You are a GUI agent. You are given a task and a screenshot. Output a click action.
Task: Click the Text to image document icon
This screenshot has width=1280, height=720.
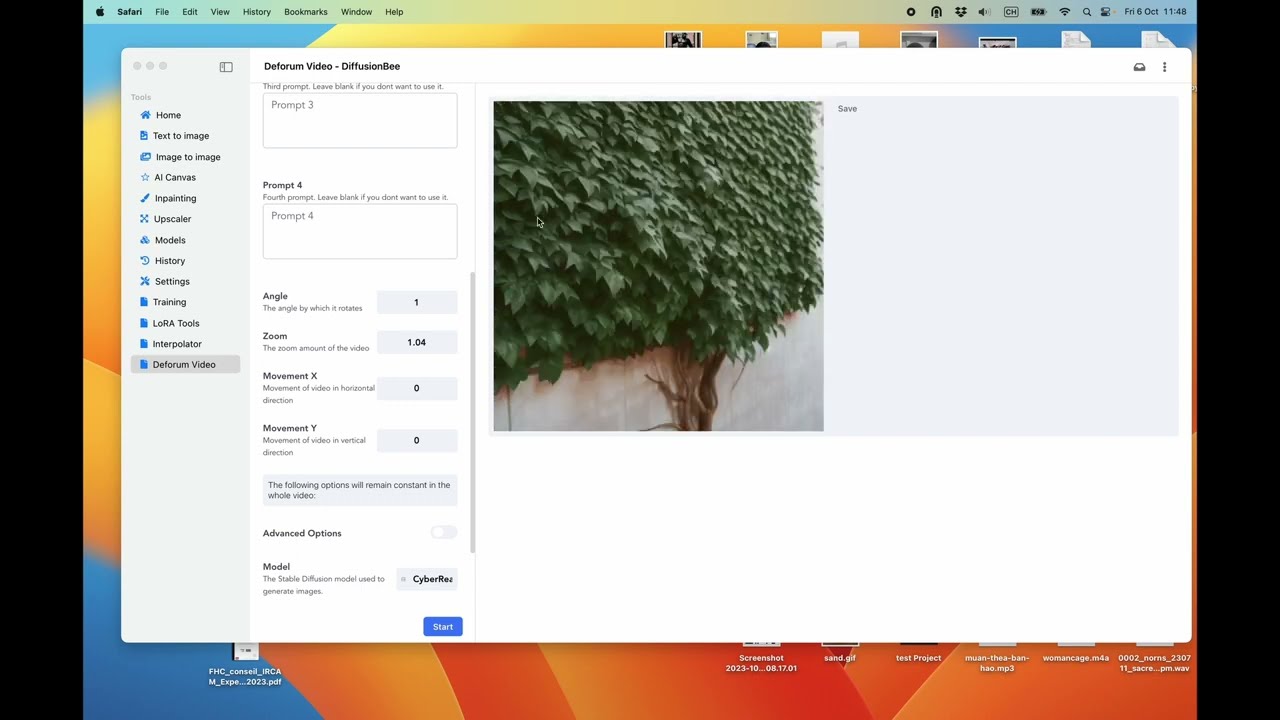click(144, 136)
